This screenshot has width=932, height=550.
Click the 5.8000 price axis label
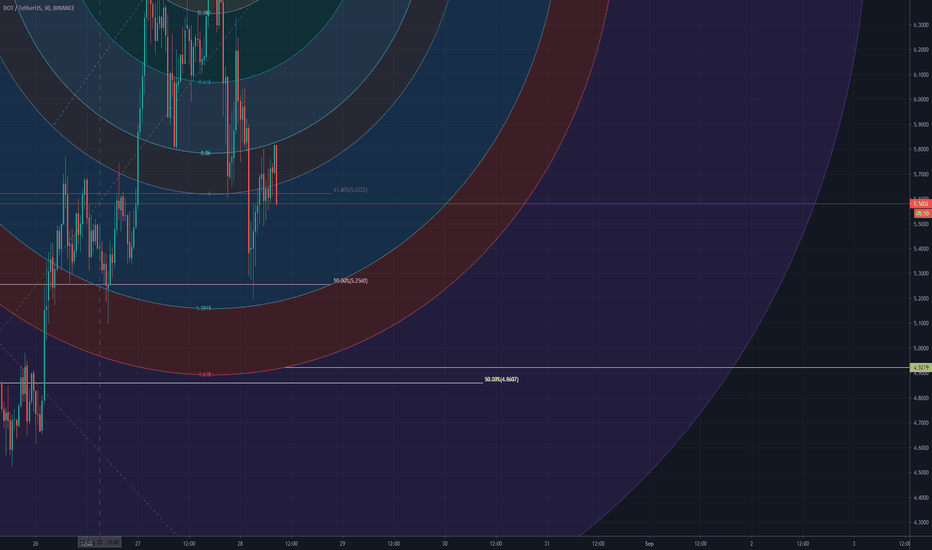[x=921, y=150]
